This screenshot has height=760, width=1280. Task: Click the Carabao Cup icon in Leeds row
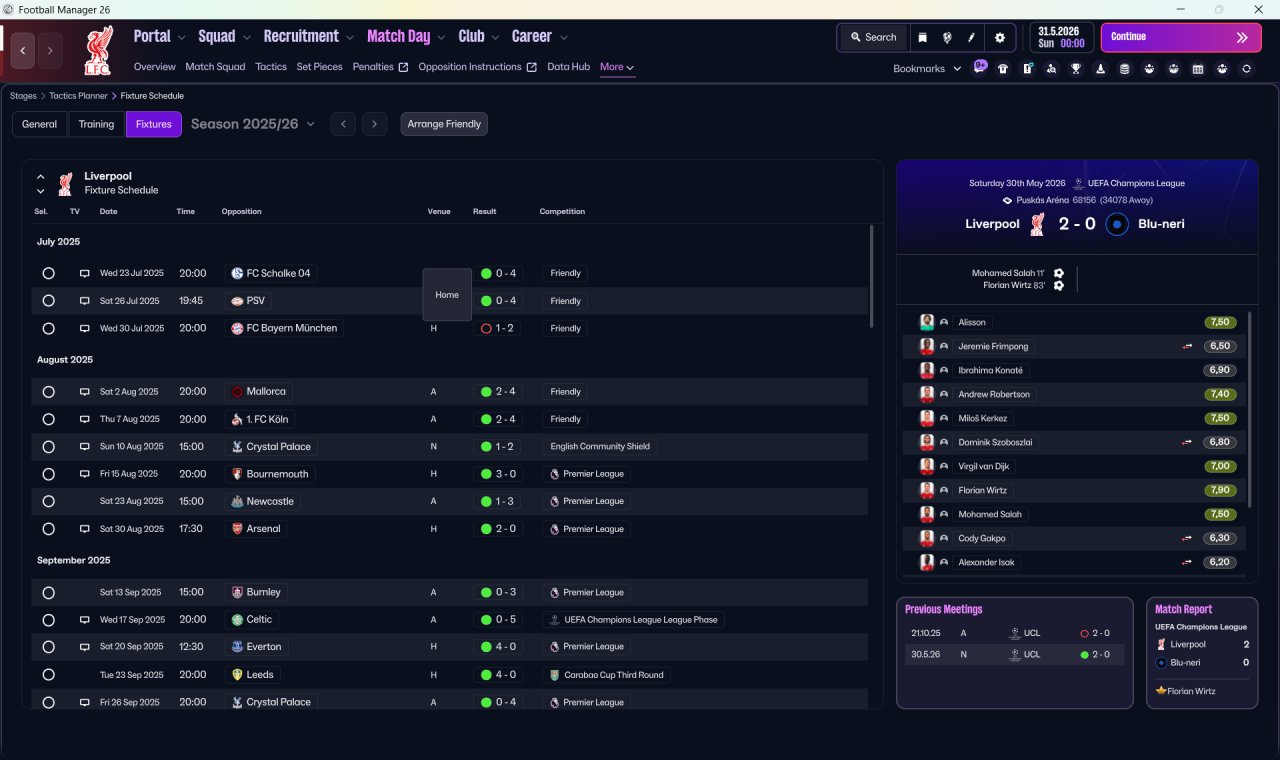(554, 675)
